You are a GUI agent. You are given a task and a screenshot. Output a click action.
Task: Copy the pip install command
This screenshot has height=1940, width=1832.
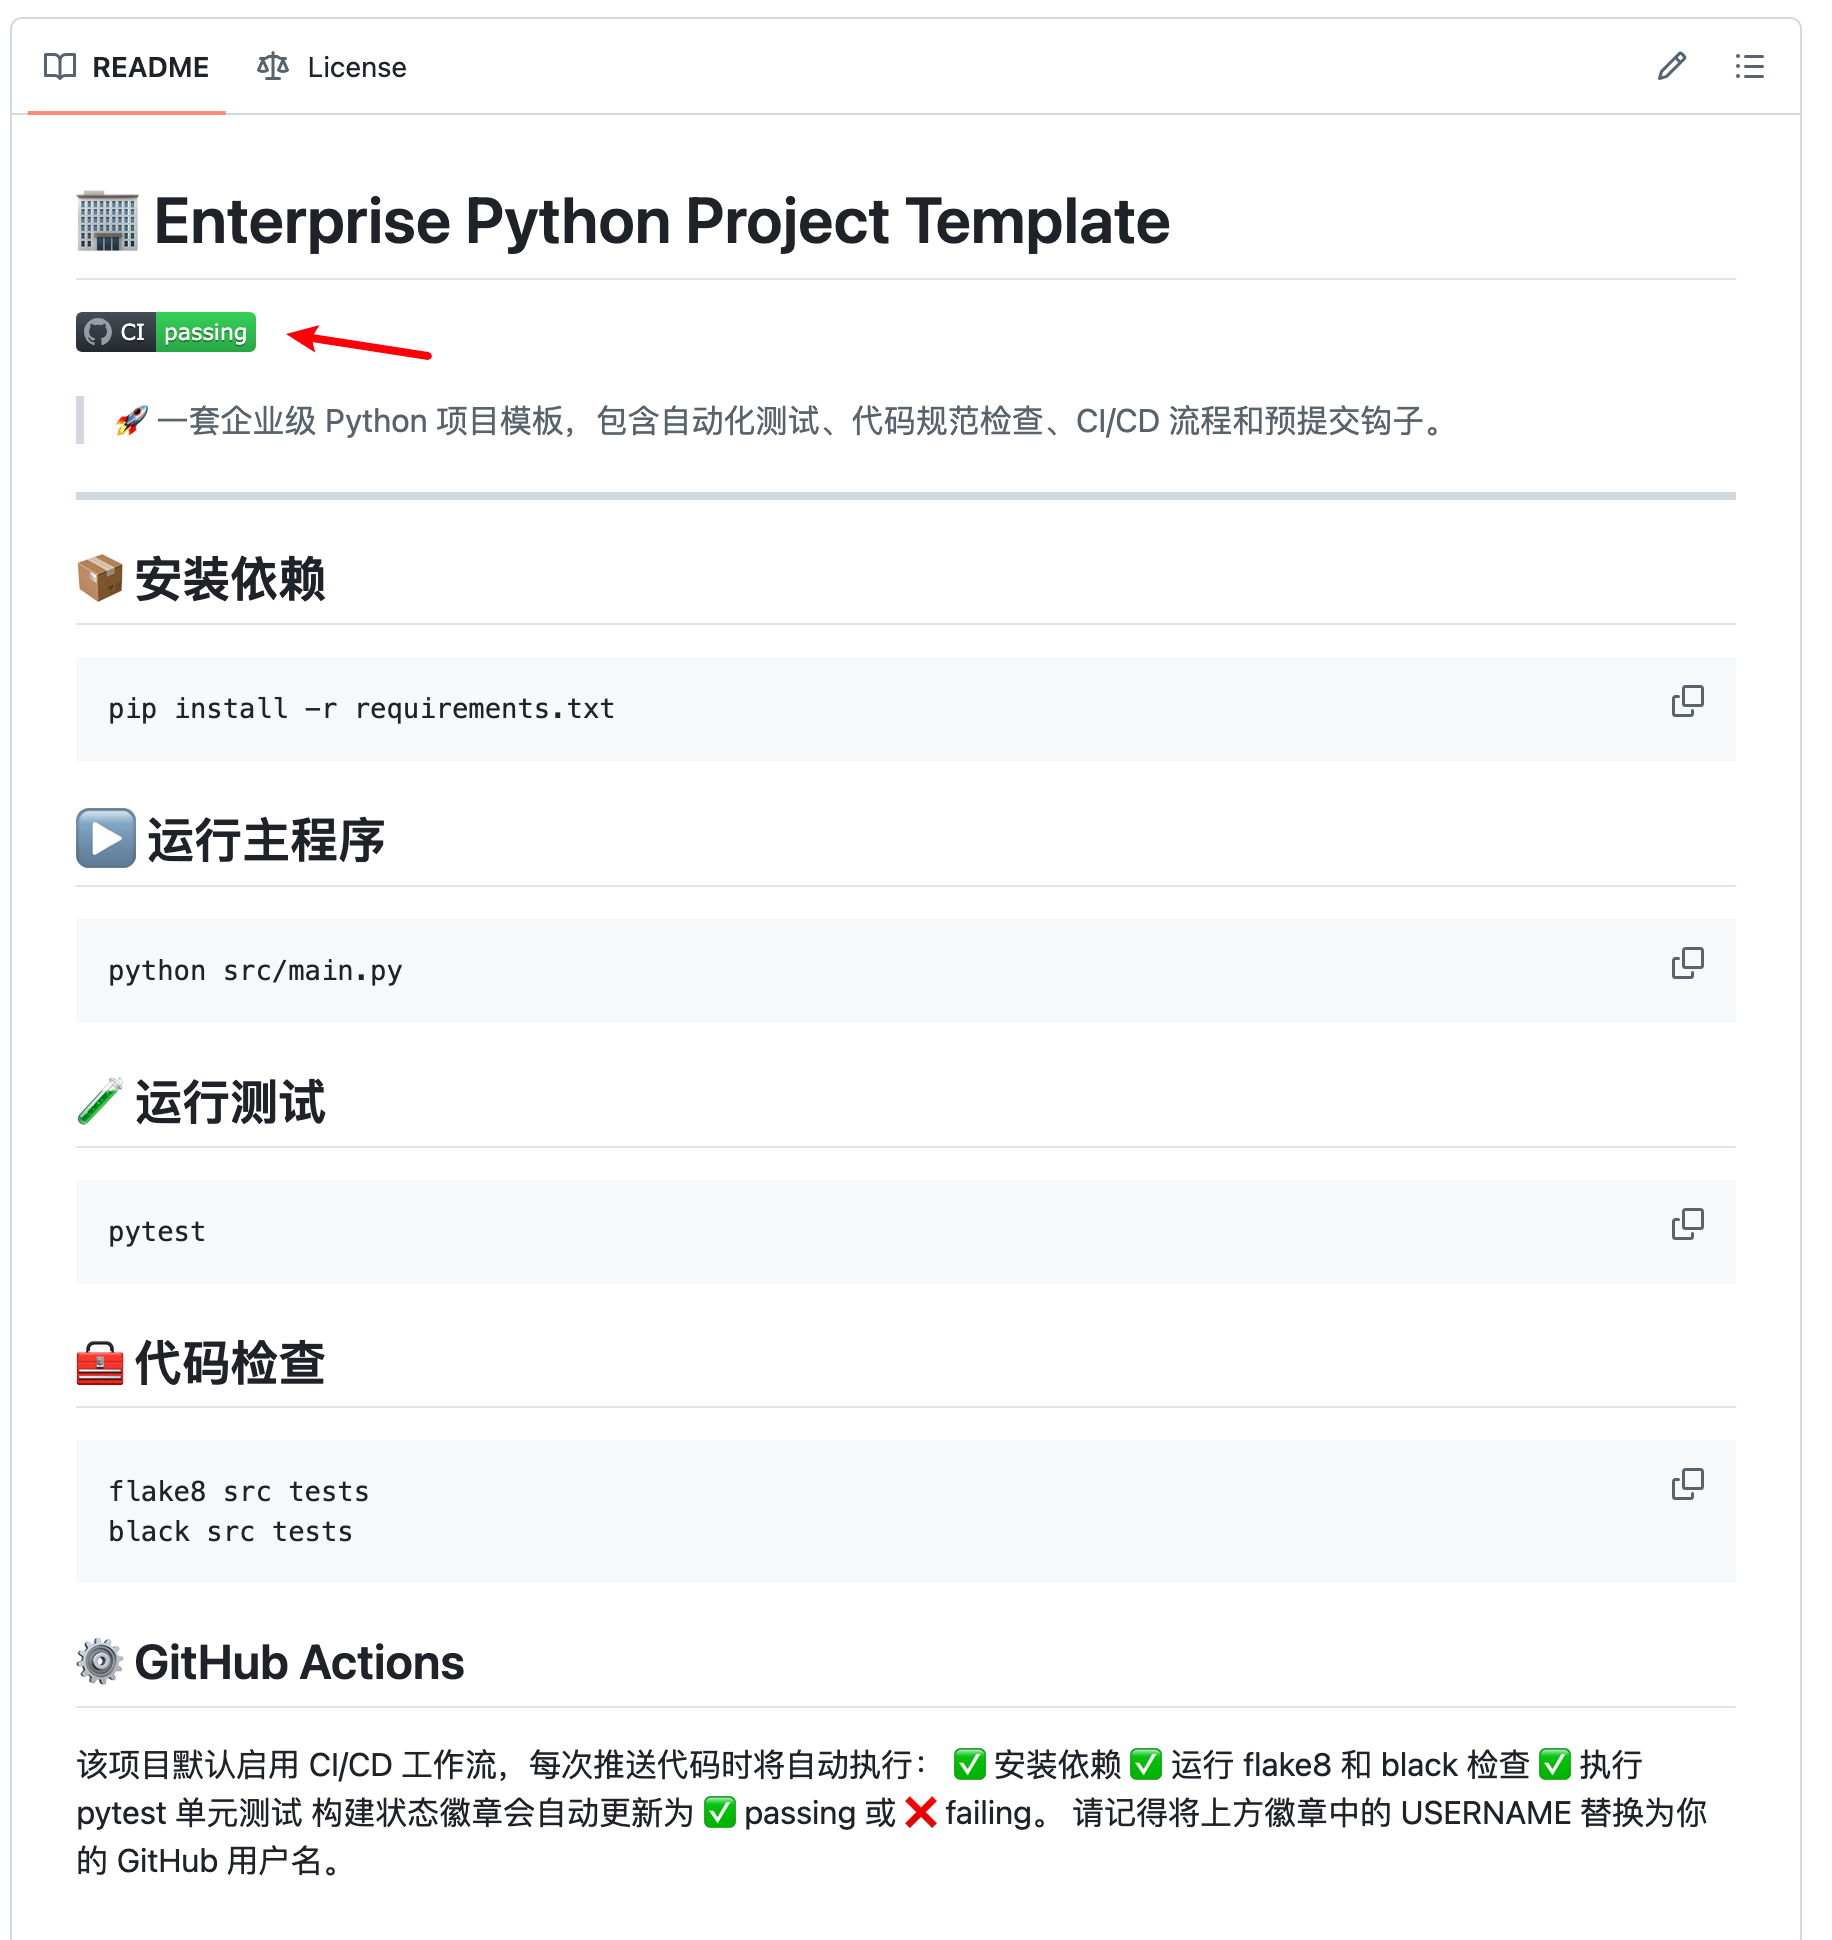coord(1687,702)
